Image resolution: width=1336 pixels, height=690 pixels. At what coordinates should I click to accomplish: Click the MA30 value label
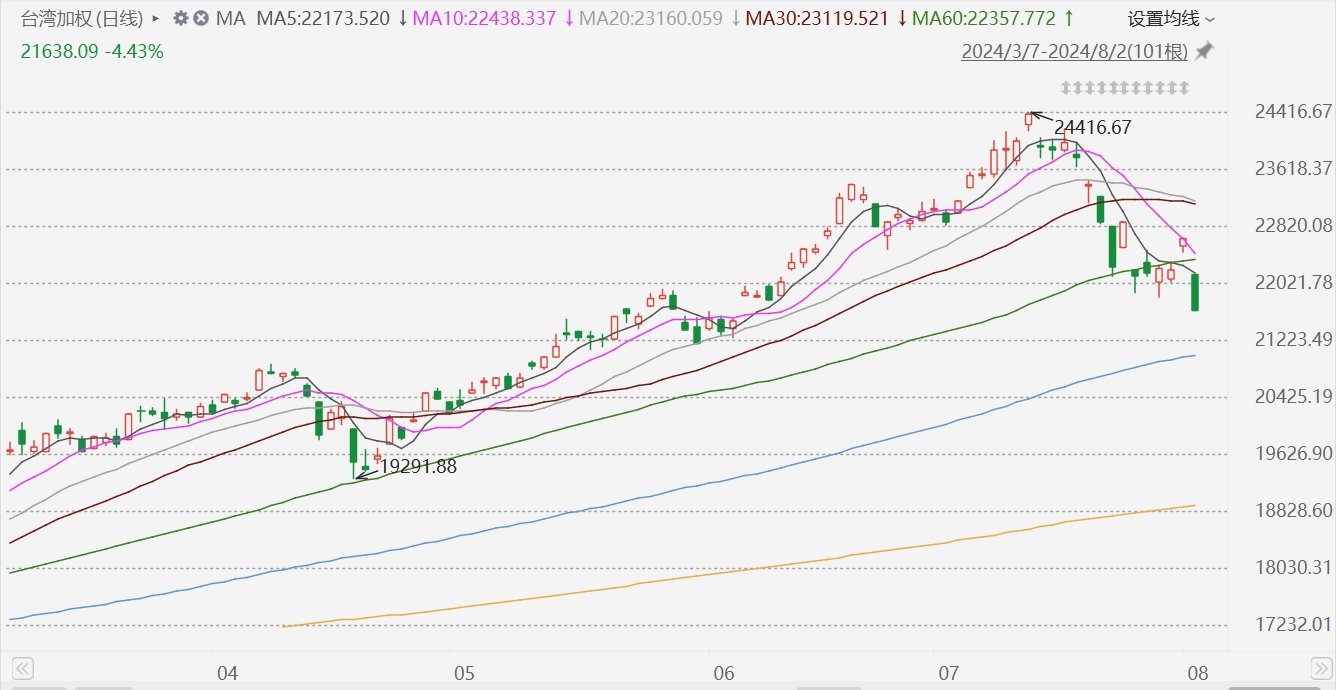(817, 18)
